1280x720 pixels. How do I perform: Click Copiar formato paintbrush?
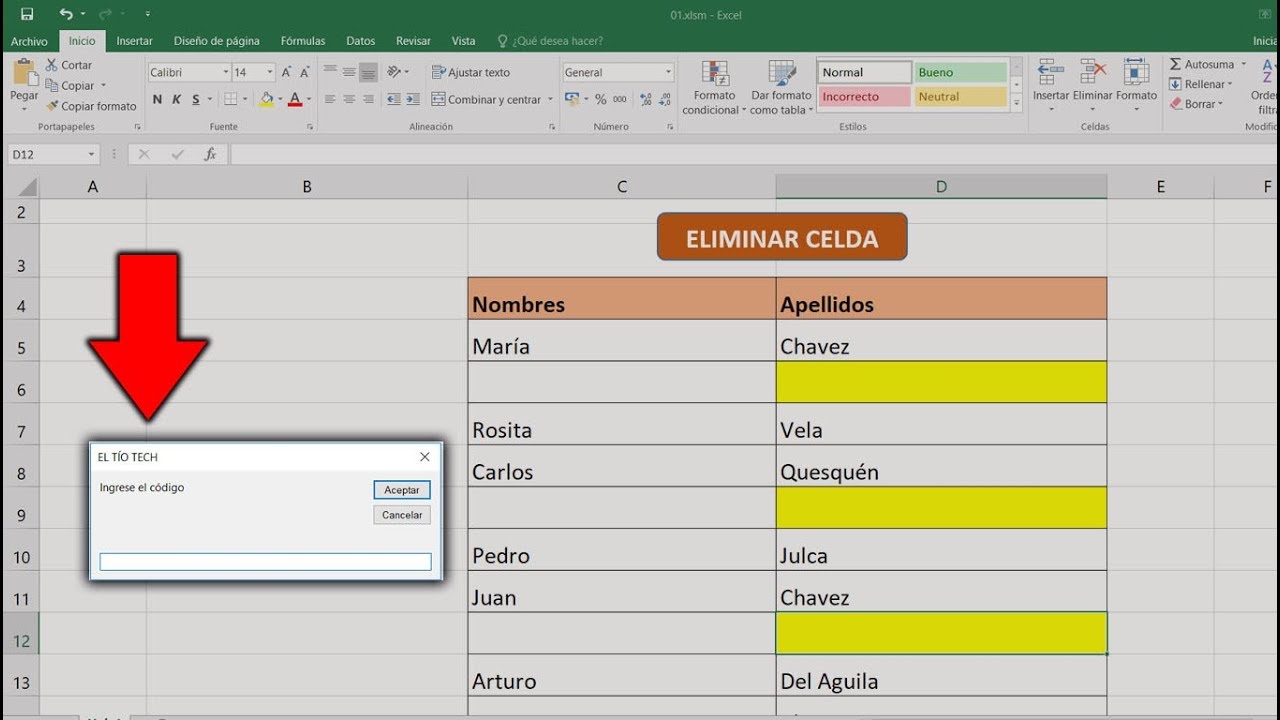pyautogui.click(x=91, y=106)
